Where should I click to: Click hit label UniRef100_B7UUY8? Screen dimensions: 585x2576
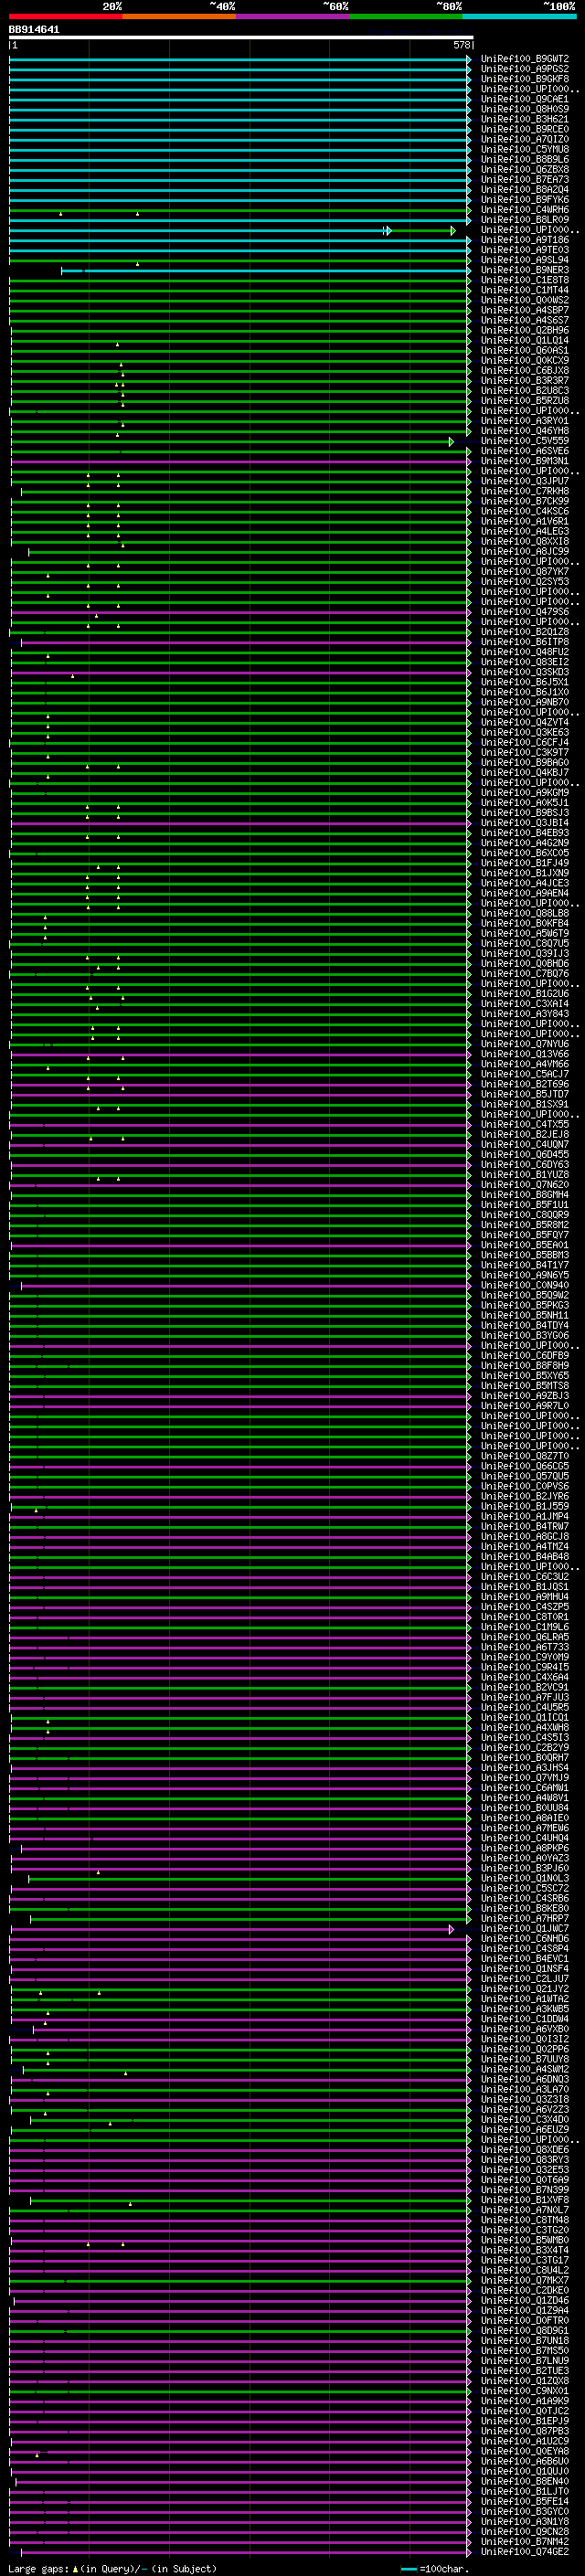(524, 2059)
